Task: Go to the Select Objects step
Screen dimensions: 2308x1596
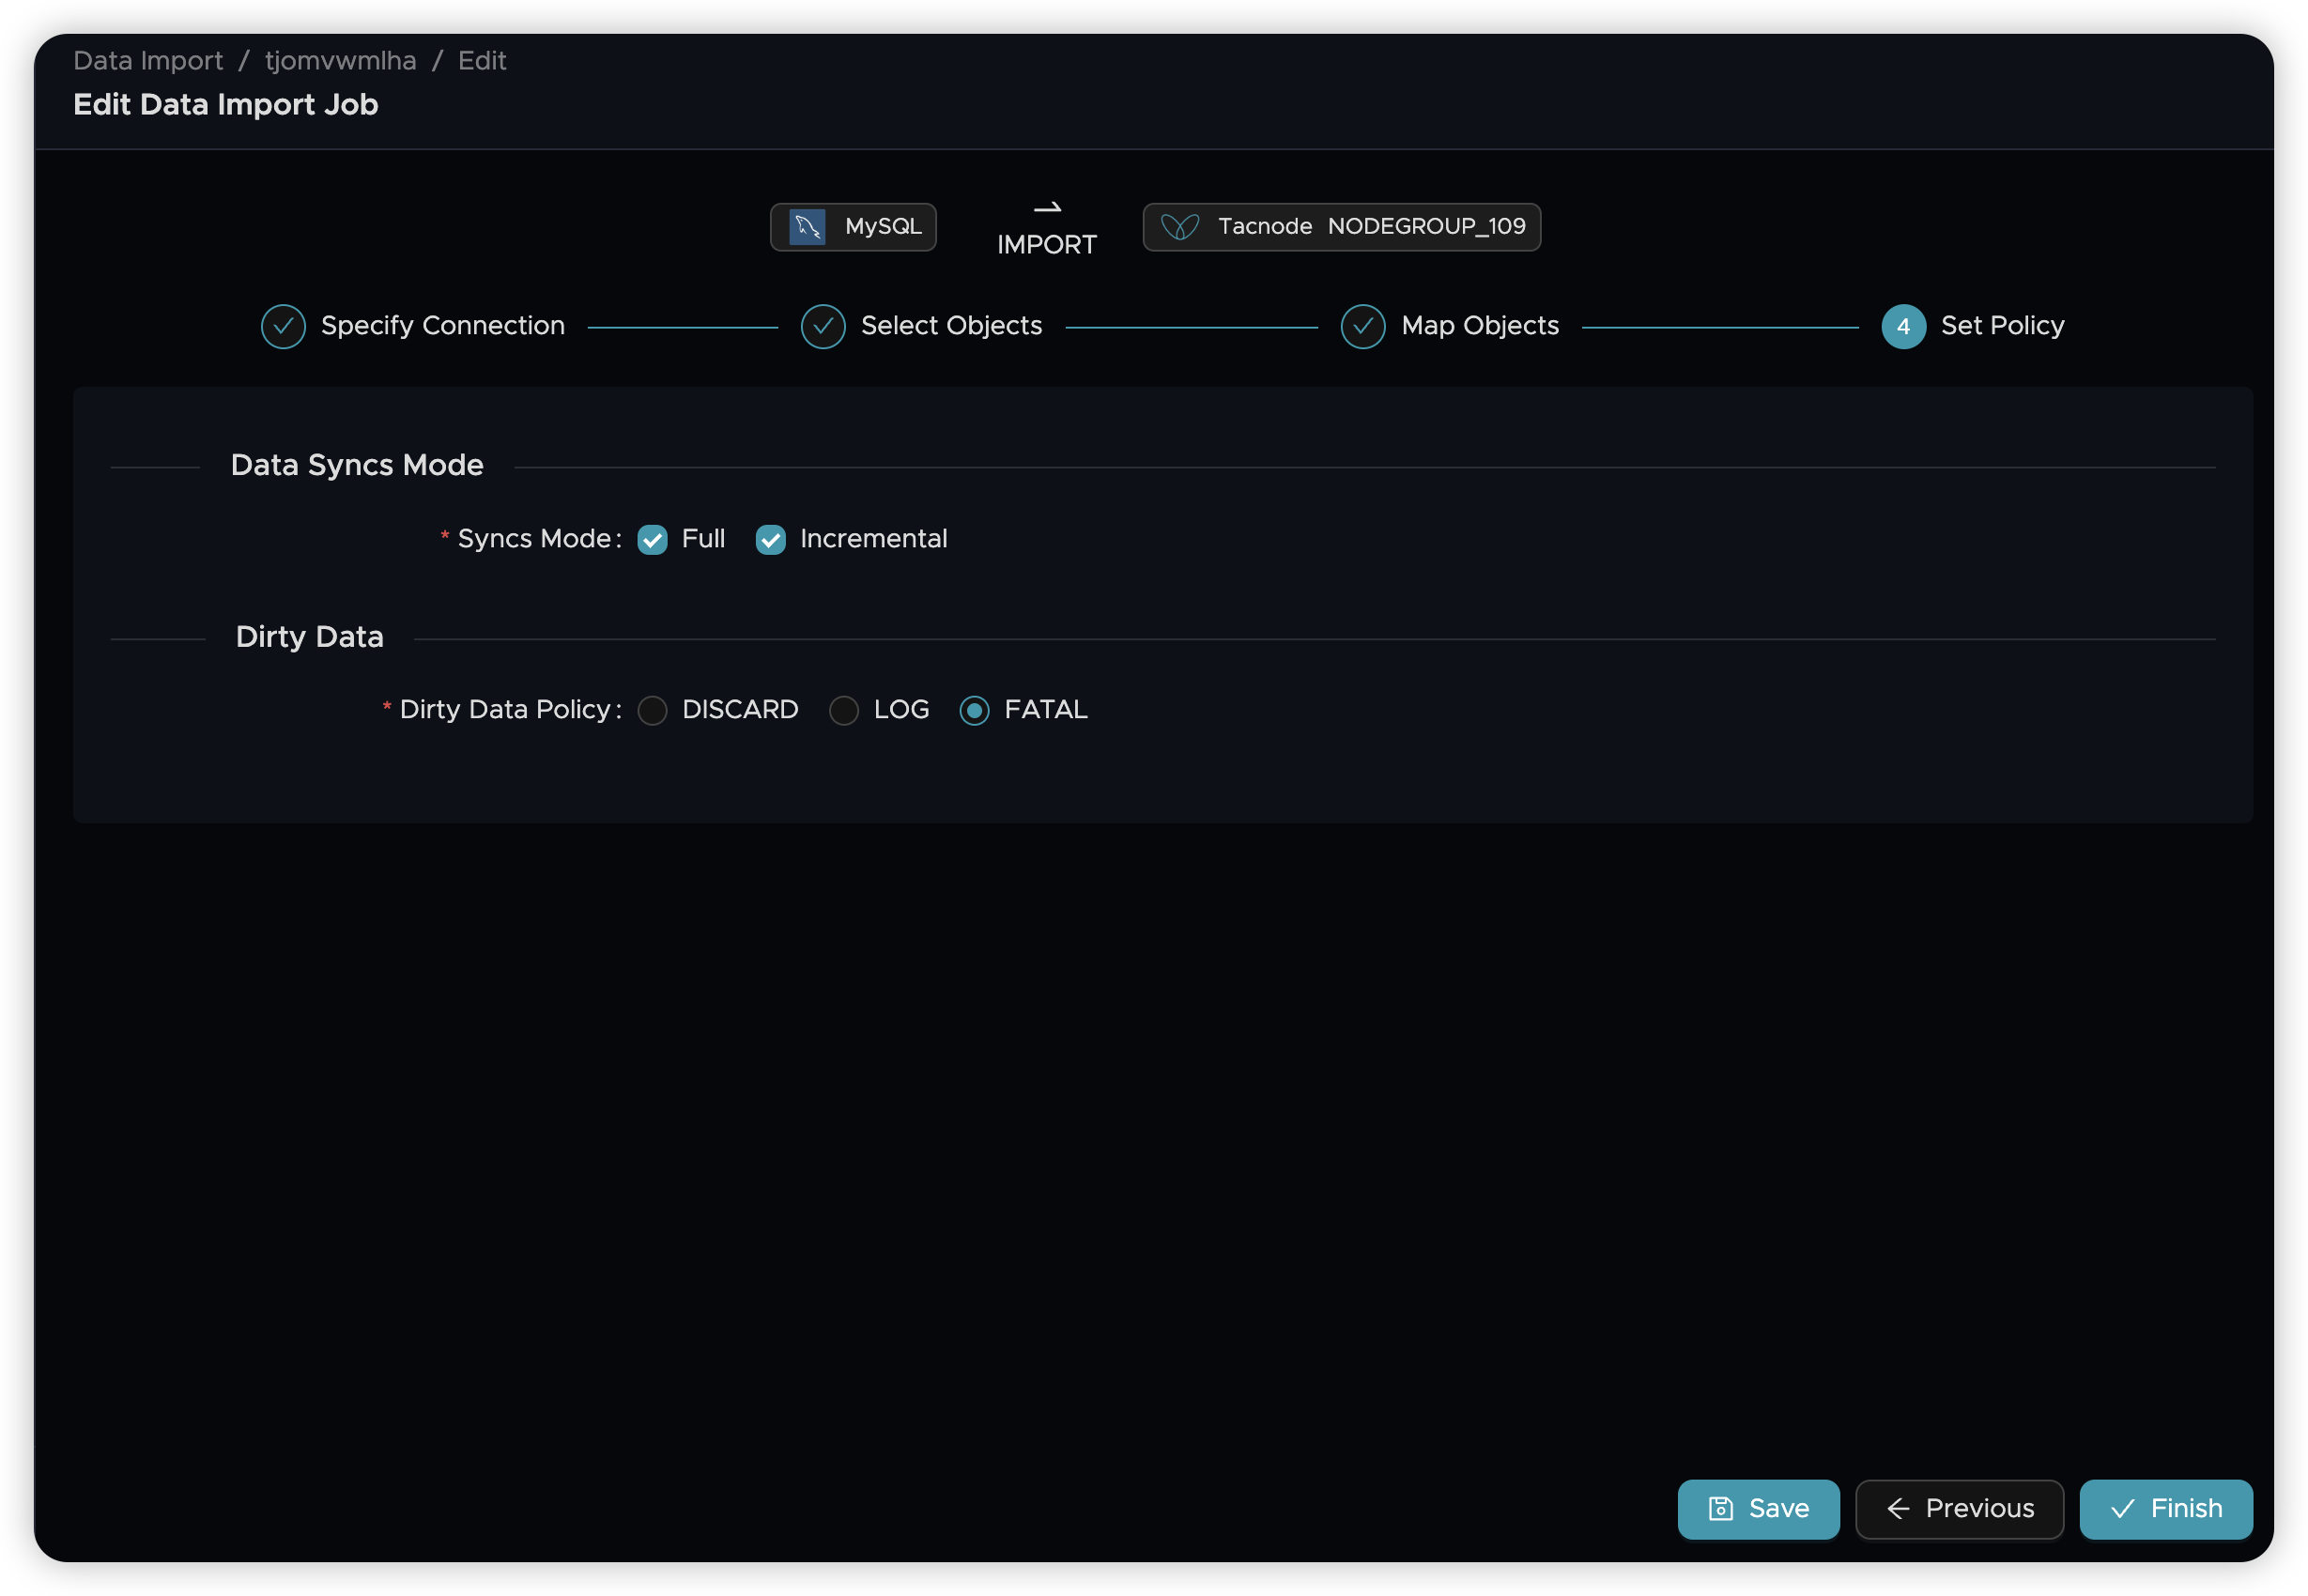Action: (x=951, y=326)
